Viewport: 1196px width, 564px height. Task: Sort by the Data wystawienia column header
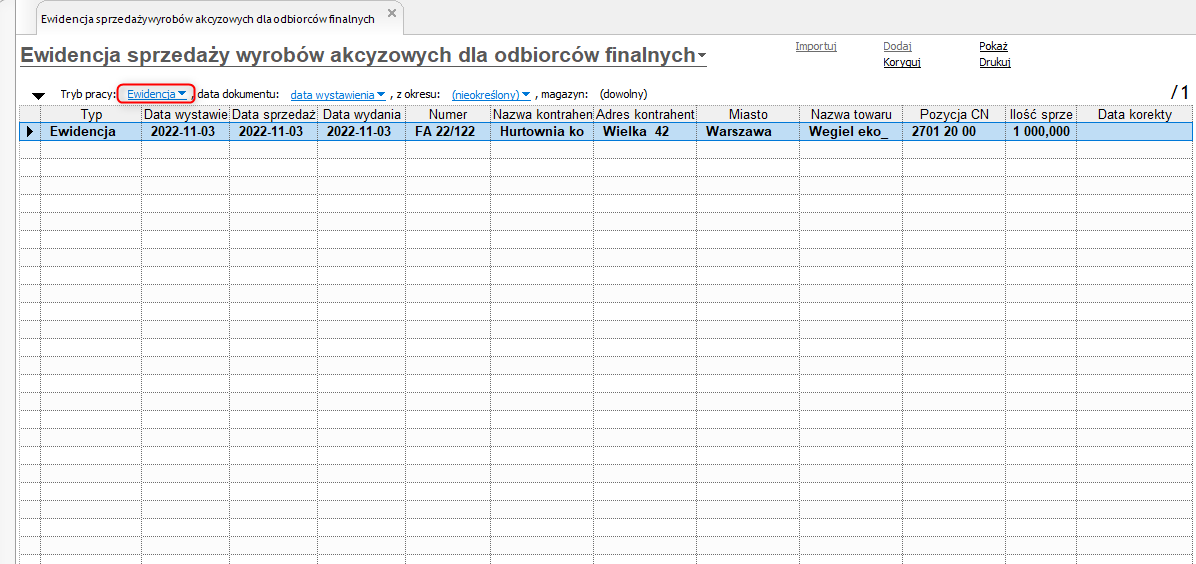pos(185,114)
